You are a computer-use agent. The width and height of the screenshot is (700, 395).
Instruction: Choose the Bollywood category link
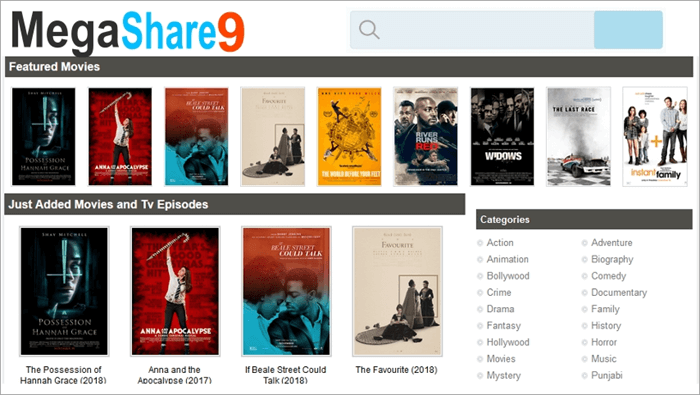pos(508,276)
